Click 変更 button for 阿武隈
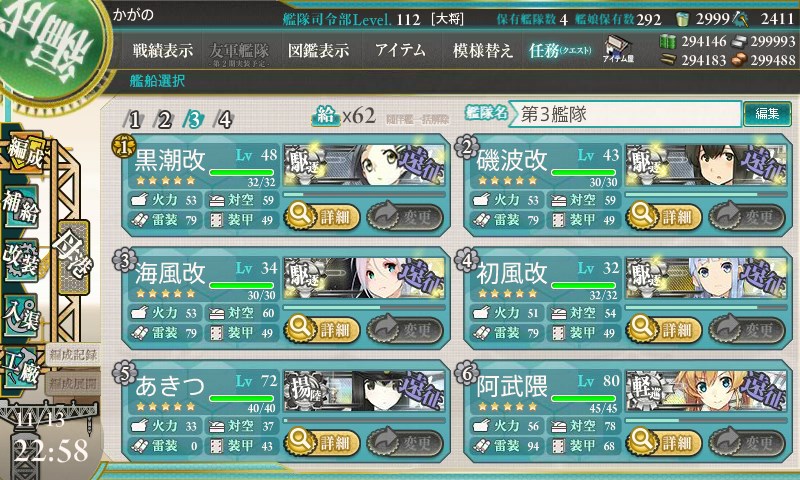Screen dimensions: 800x480 [746, 442]
